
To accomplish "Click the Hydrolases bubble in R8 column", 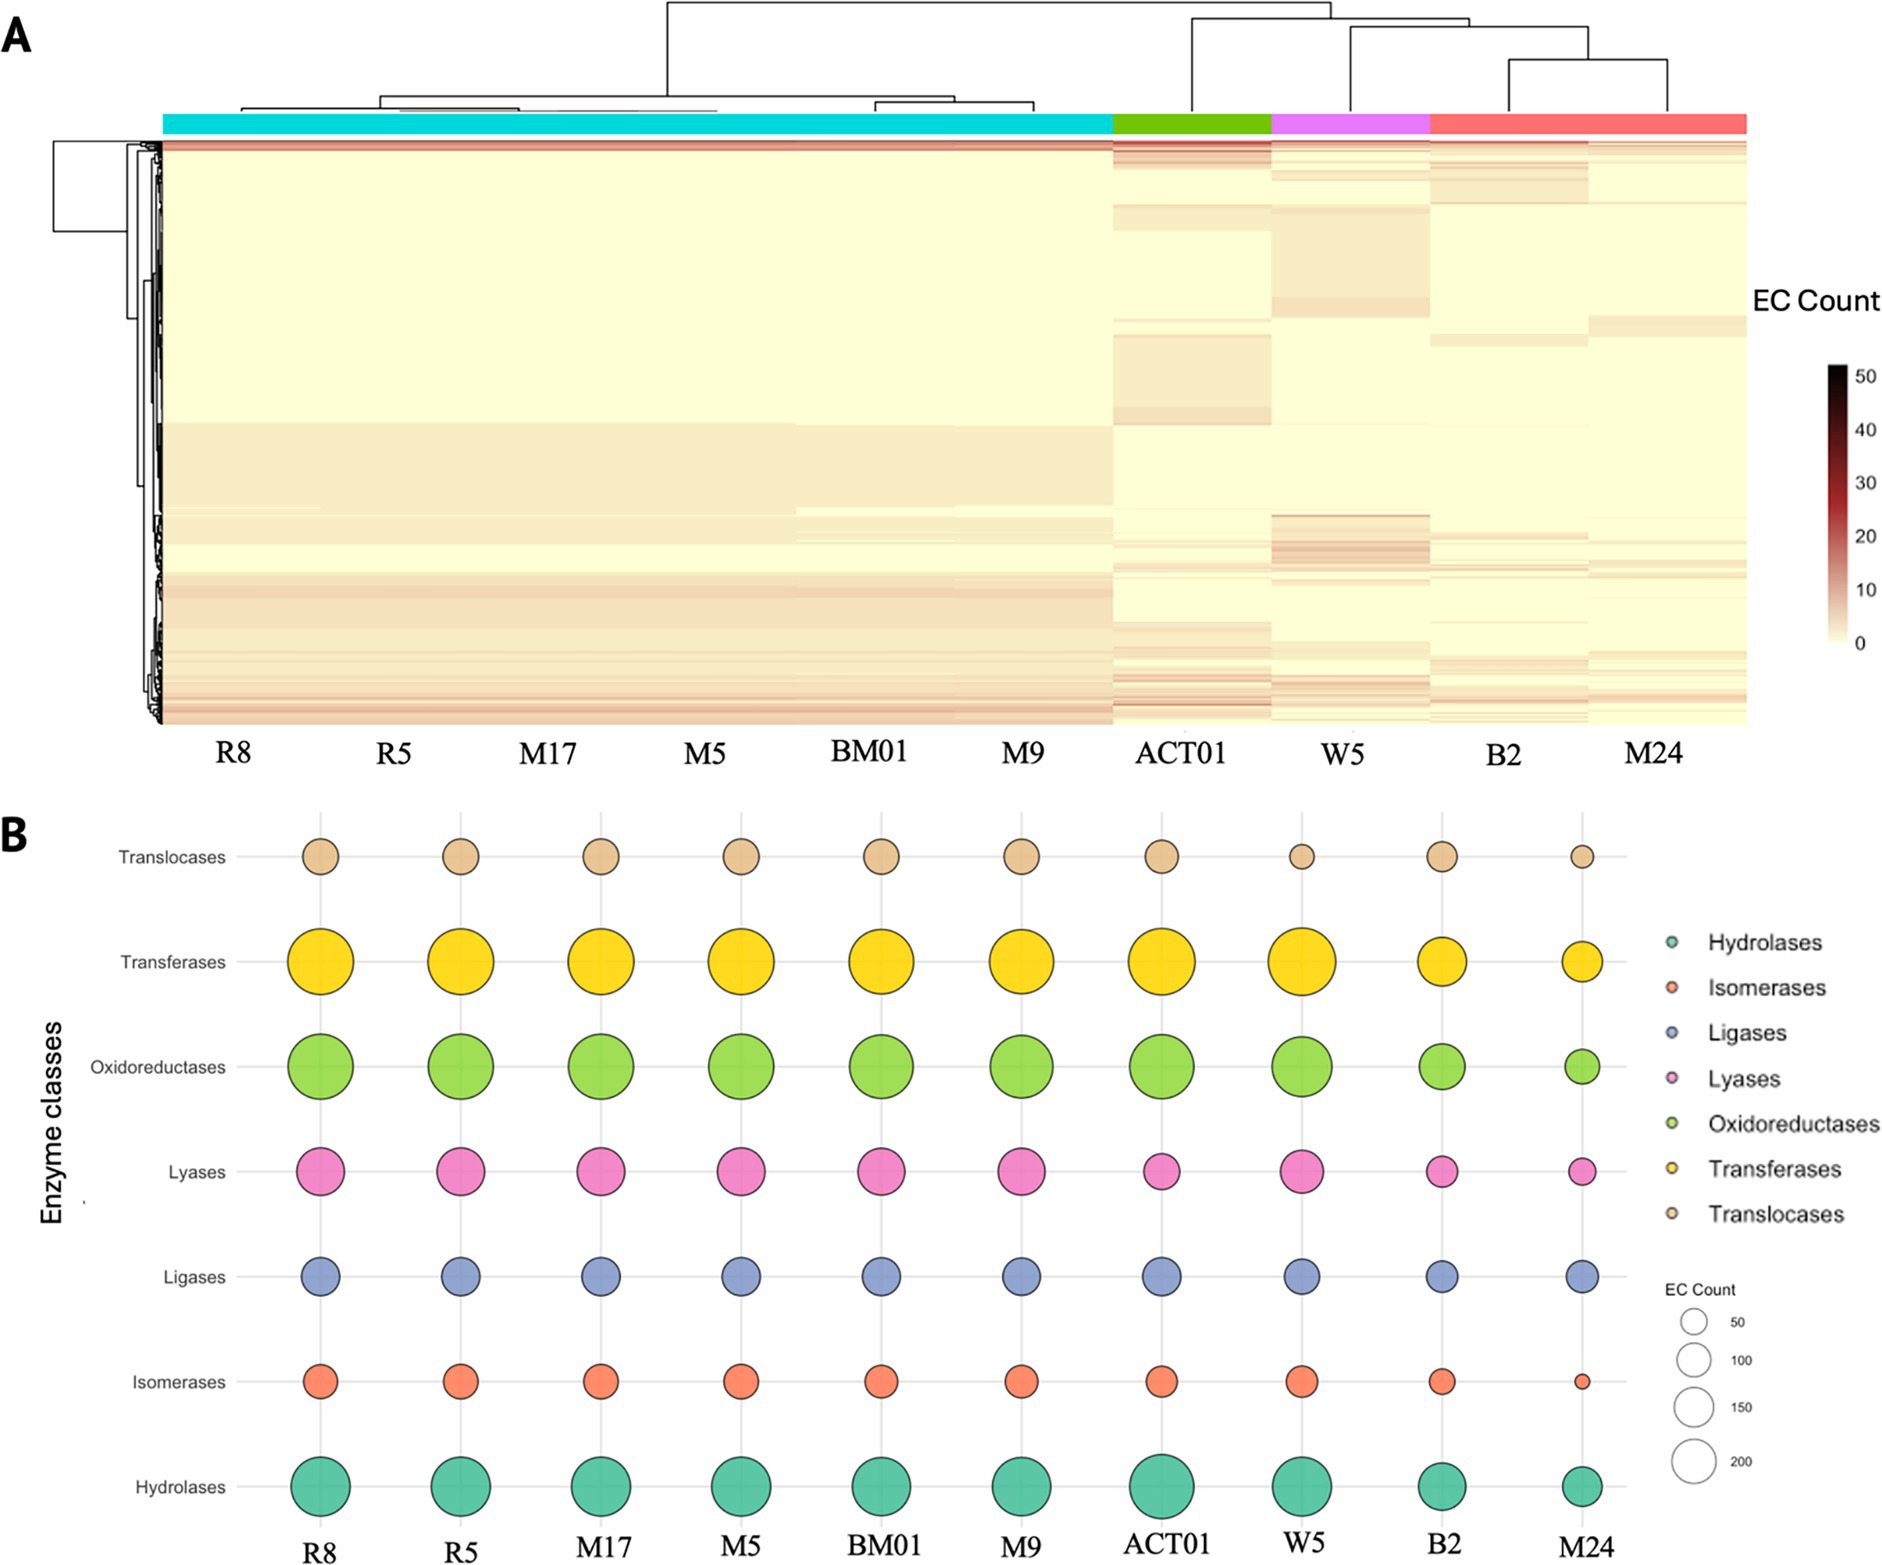I will 320,1487.
